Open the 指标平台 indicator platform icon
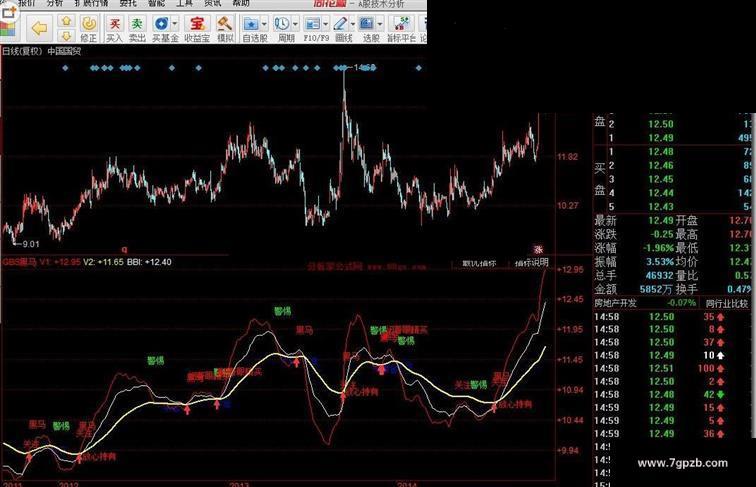Screen dimensions: 756x487 point(401,28)
